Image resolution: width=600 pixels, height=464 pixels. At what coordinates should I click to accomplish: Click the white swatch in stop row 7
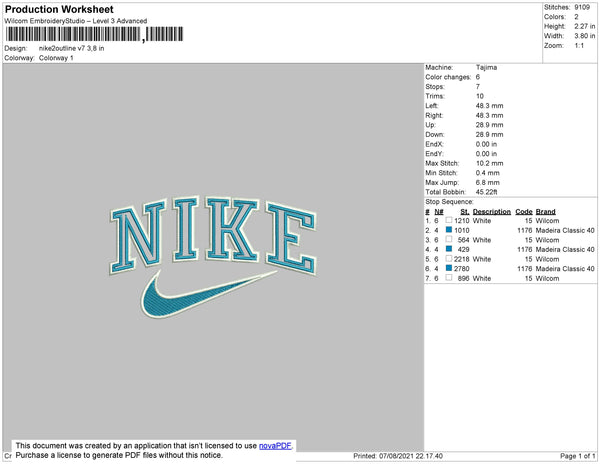point(449,277)
